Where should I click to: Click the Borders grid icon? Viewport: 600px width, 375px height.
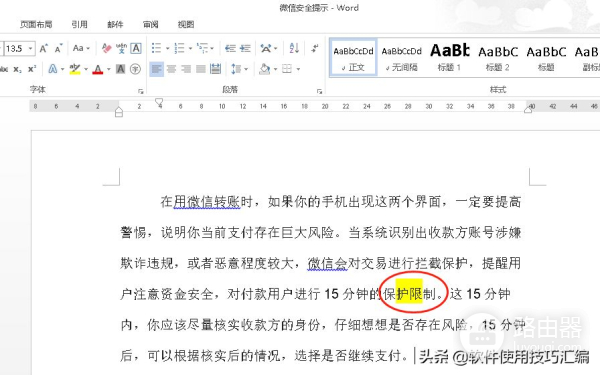[287, 69]
